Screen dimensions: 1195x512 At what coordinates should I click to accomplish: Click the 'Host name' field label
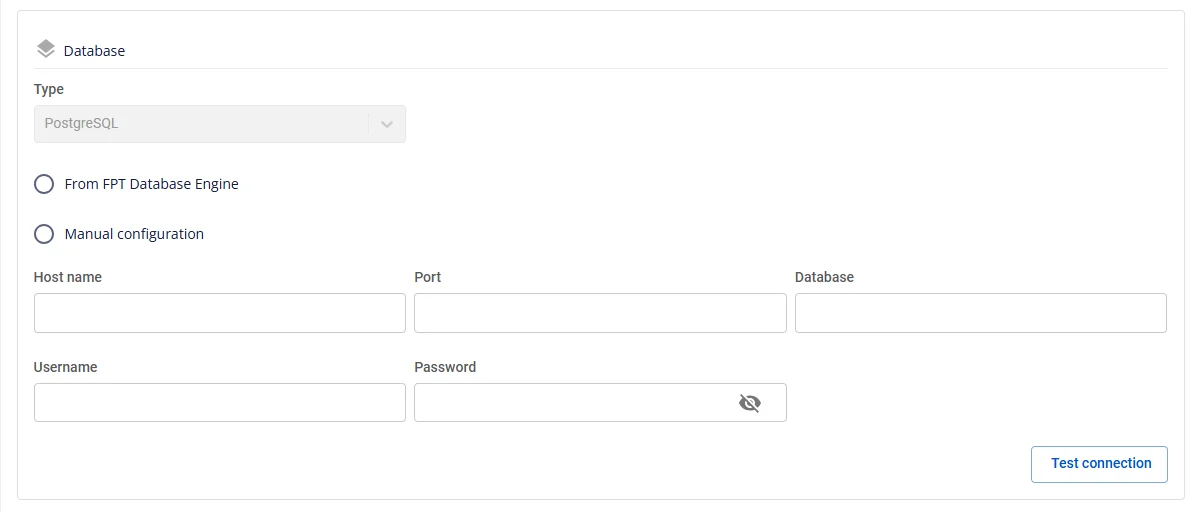(x=68, y=277)
